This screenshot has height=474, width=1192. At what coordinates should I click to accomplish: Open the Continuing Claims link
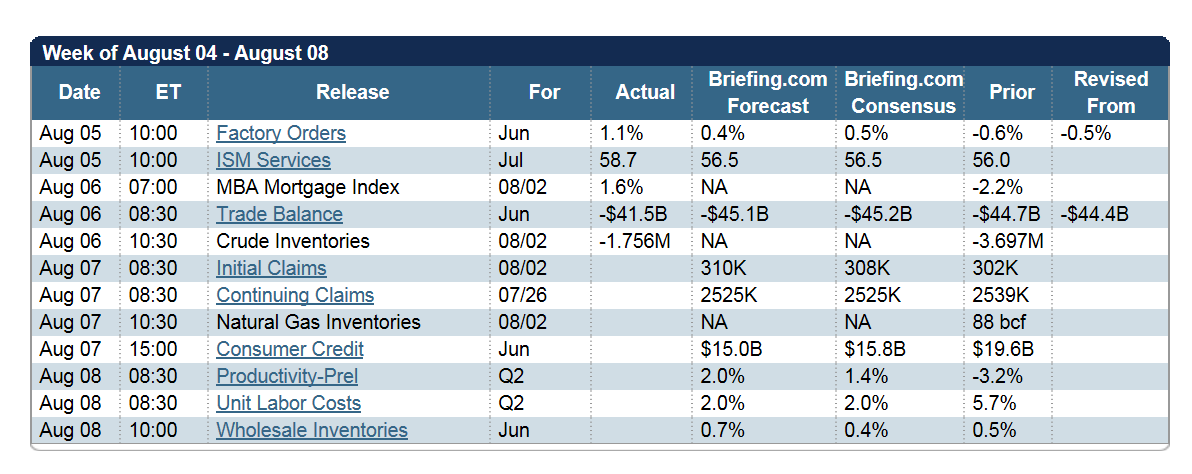click(295, 295)
